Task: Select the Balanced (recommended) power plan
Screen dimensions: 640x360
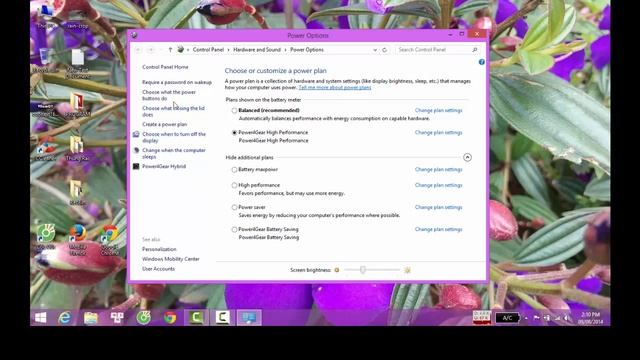Action: pos(234,111)
